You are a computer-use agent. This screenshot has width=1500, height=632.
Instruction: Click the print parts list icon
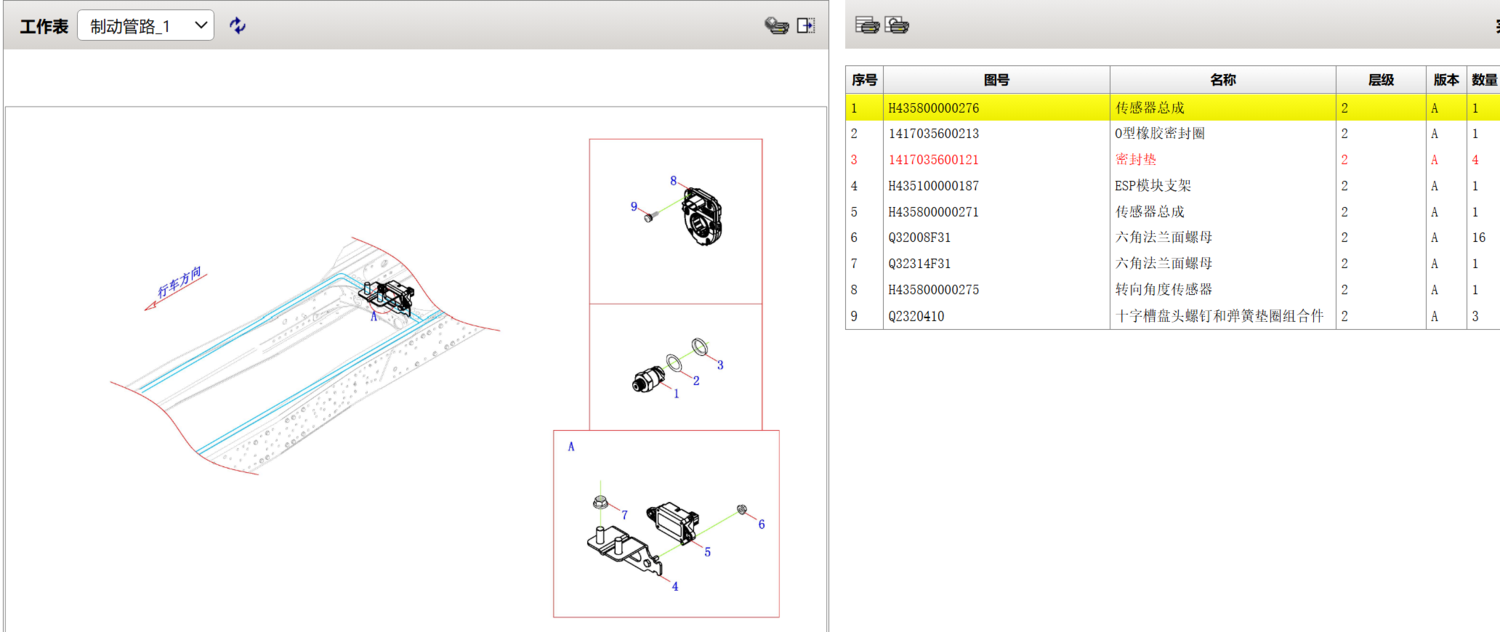click(x=867, y=26)
